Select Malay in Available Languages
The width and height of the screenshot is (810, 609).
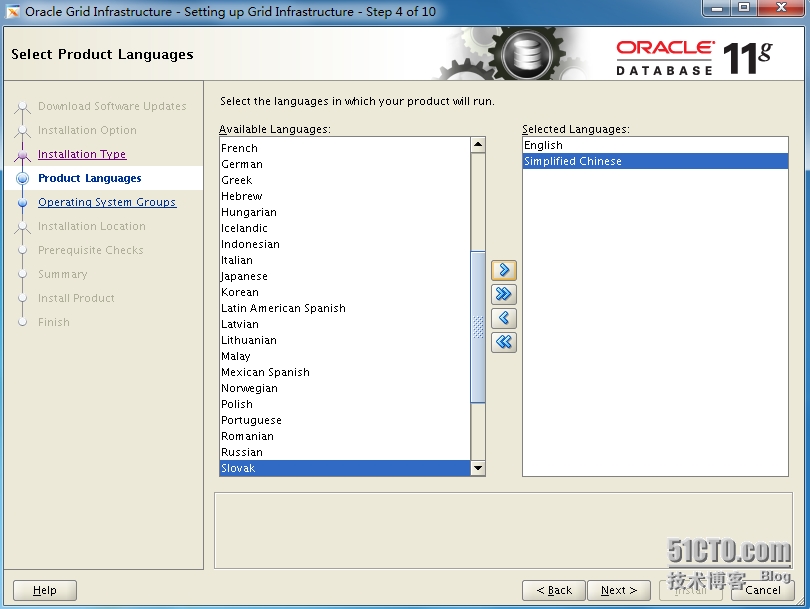click(345, 356)
